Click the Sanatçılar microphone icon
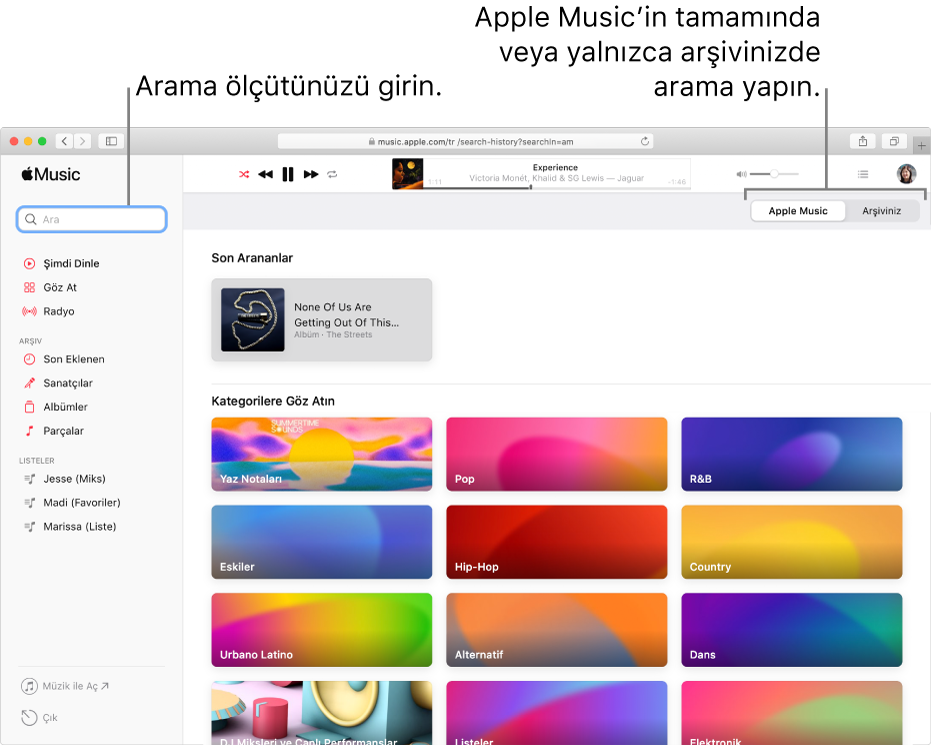This screenshot has width=931, height=745. pos(29,383)
